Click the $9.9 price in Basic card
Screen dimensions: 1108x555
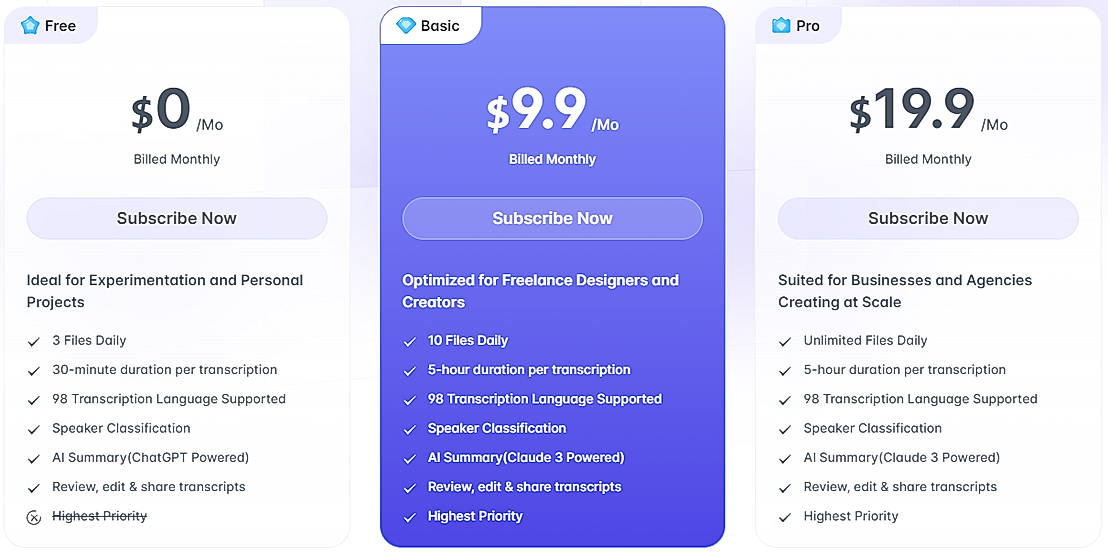tap(537, 111)
